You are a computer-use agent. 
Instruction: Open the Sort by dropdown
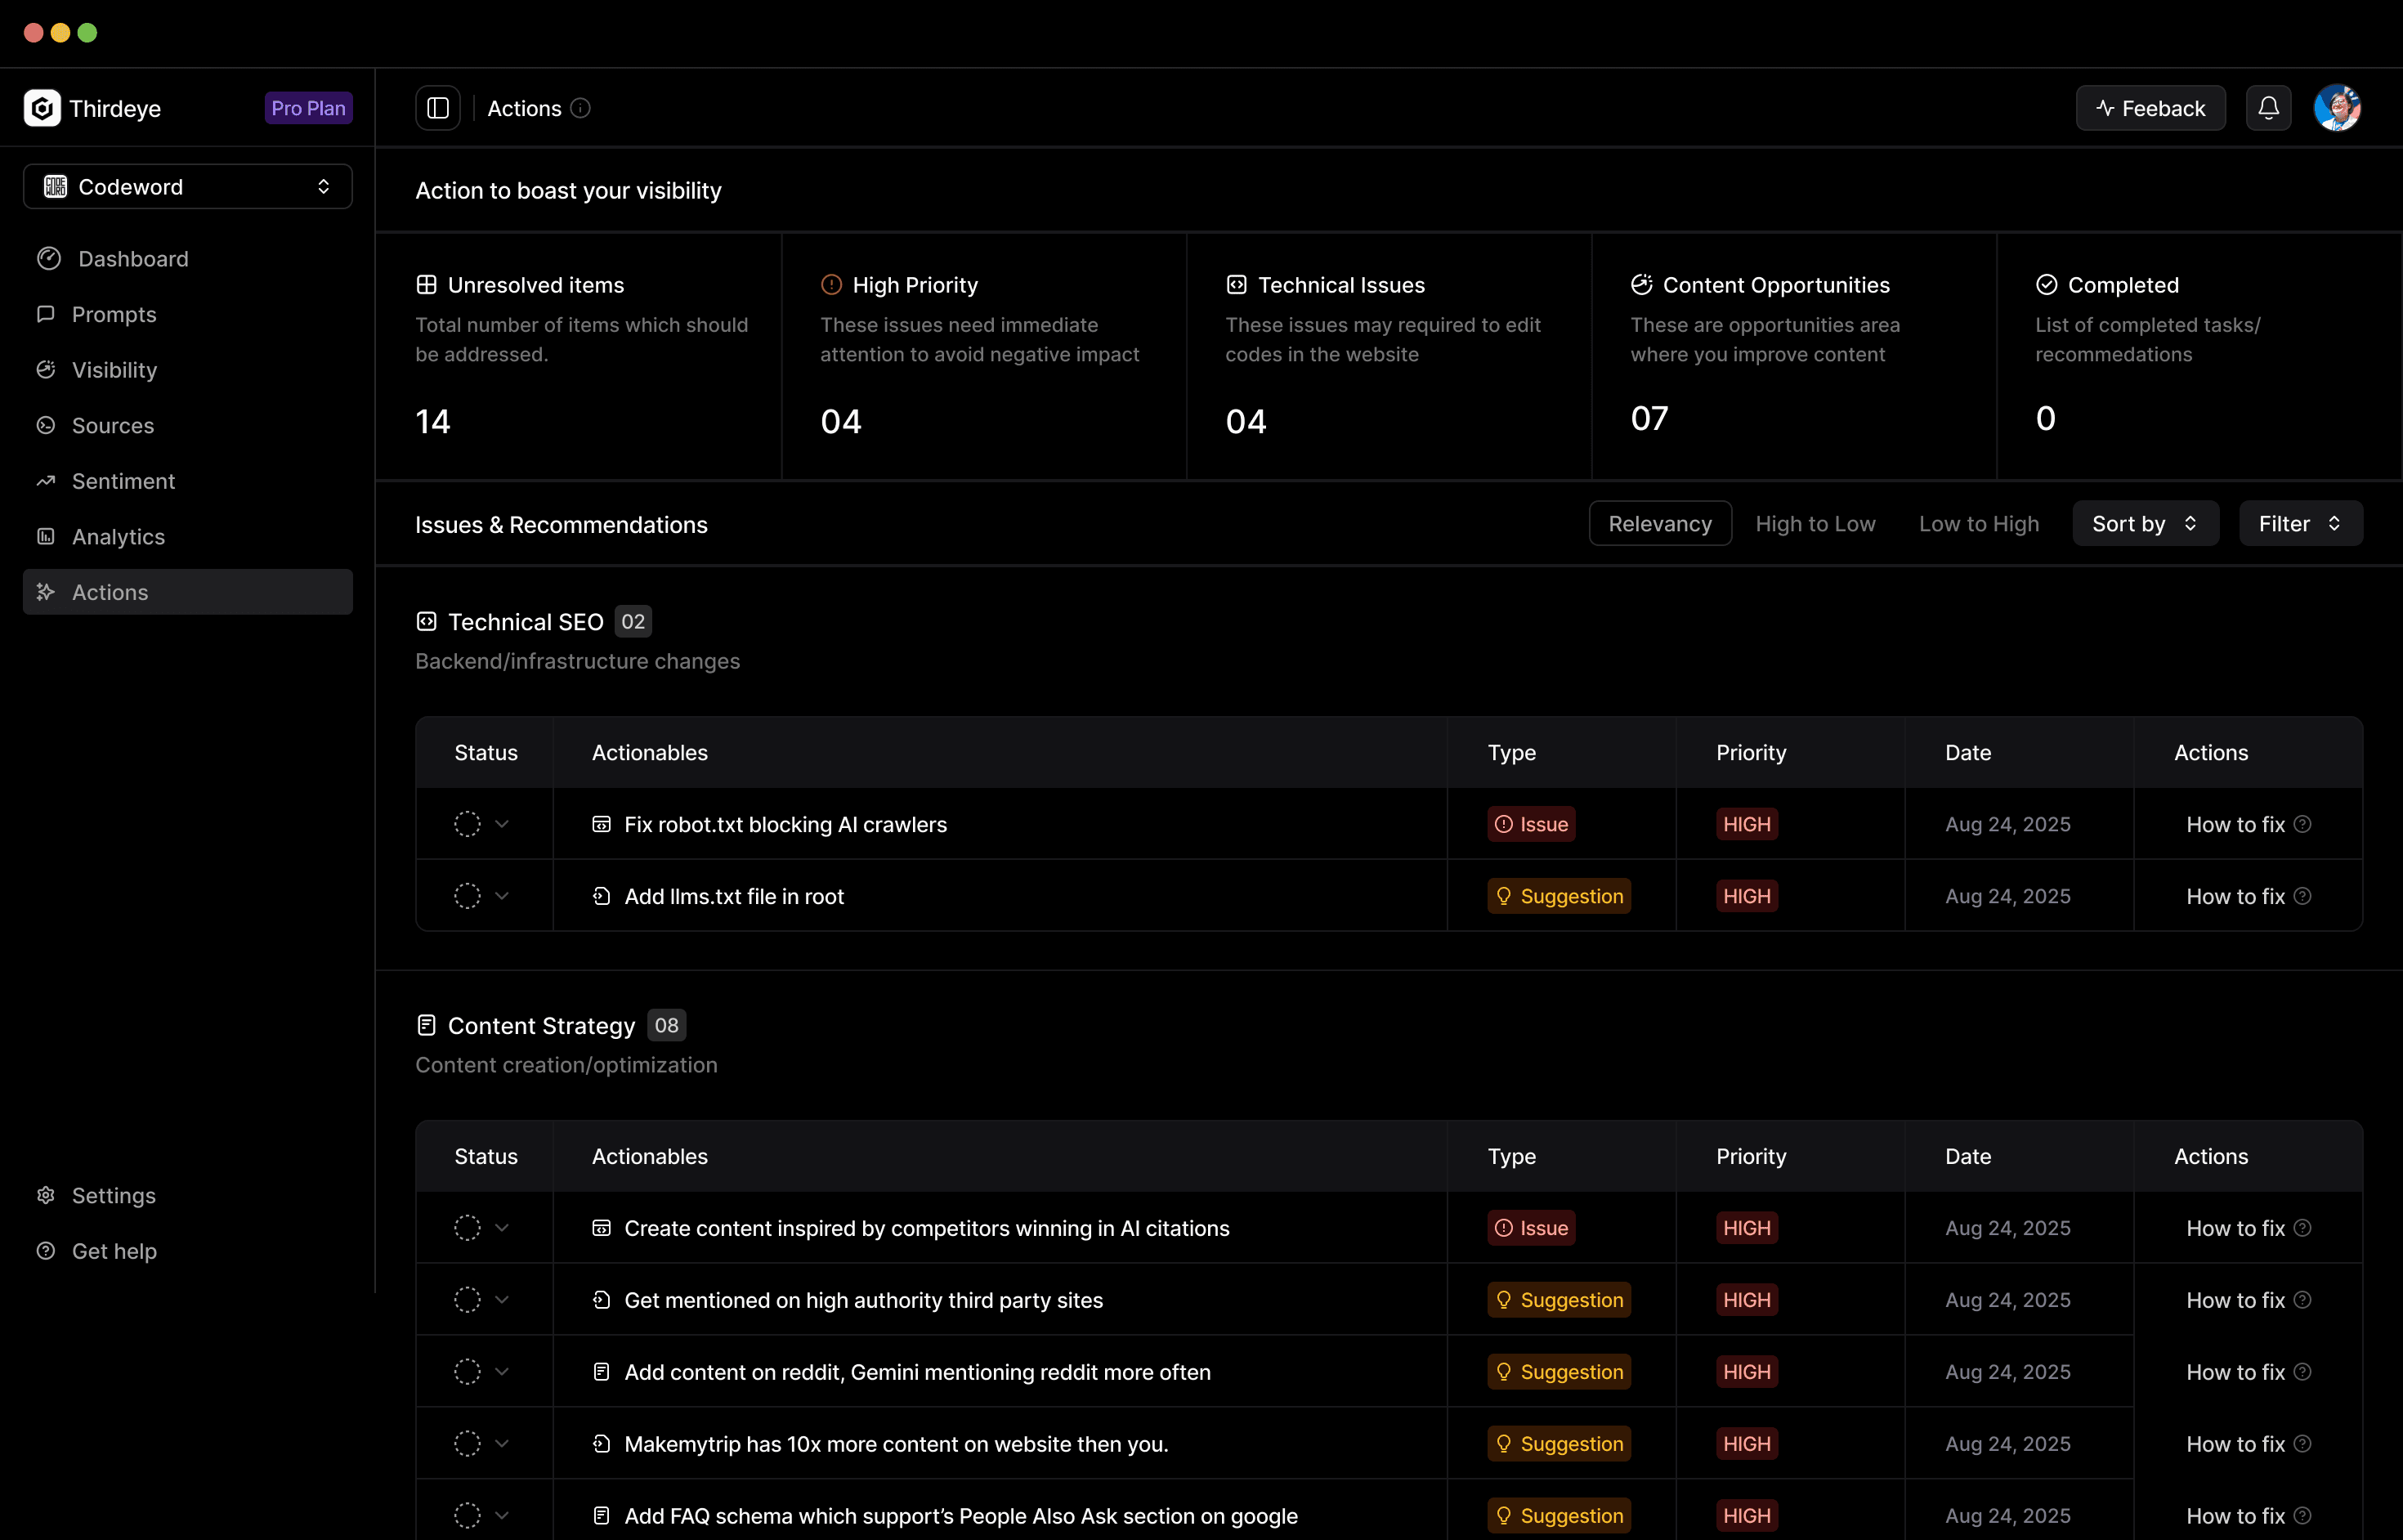(2145, 524)
